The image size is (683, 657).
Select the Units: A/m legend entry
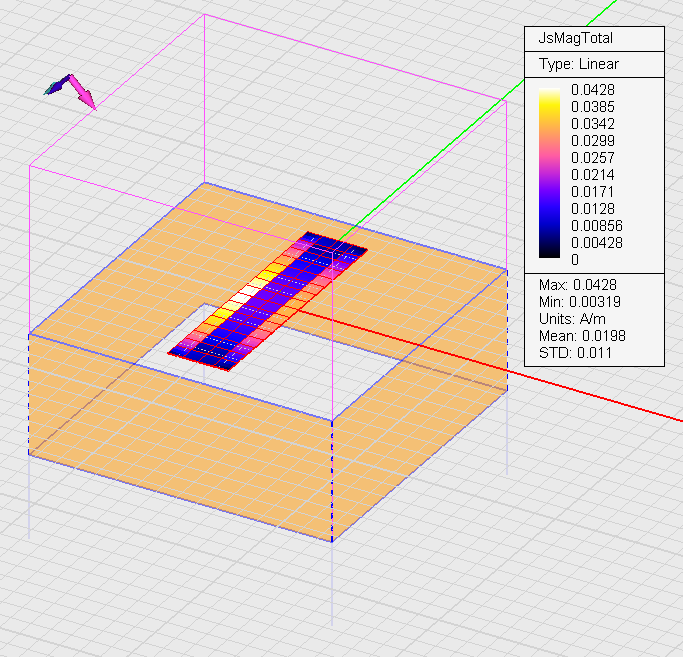(572, 319)
